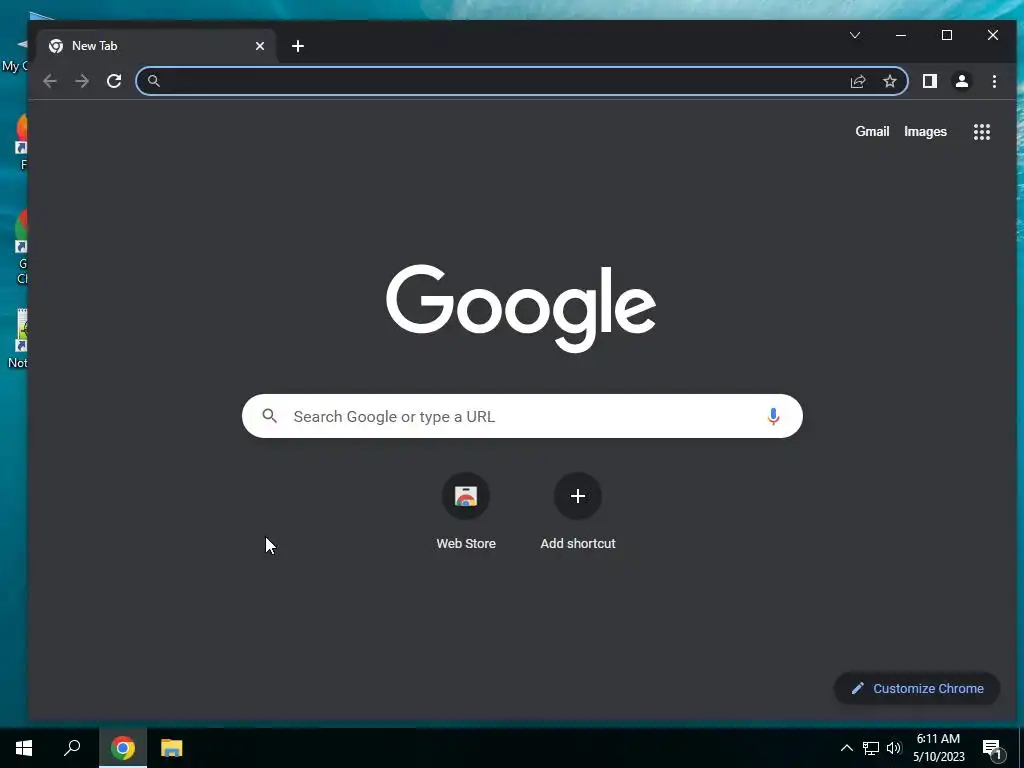Add shortcut plus tile
Screen dimensions: 1024x768
point(578,512)
